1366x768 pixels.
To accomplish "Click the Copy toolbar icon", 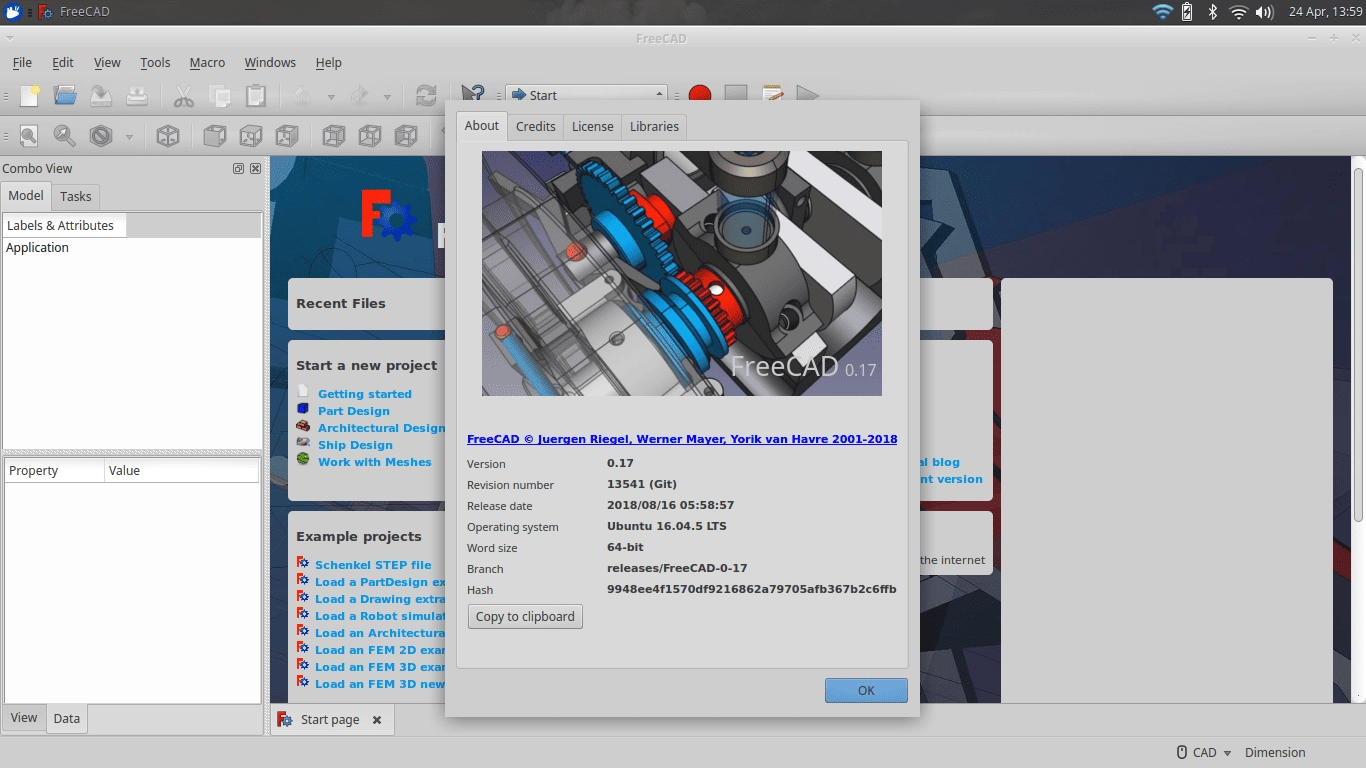I will [x=220, y=96].
